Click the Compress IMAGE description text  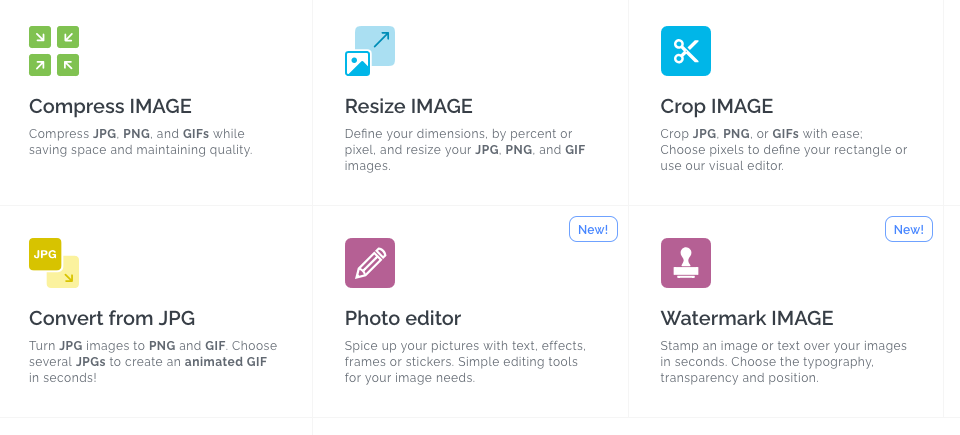pyautogui.click(x=140, y=142)
